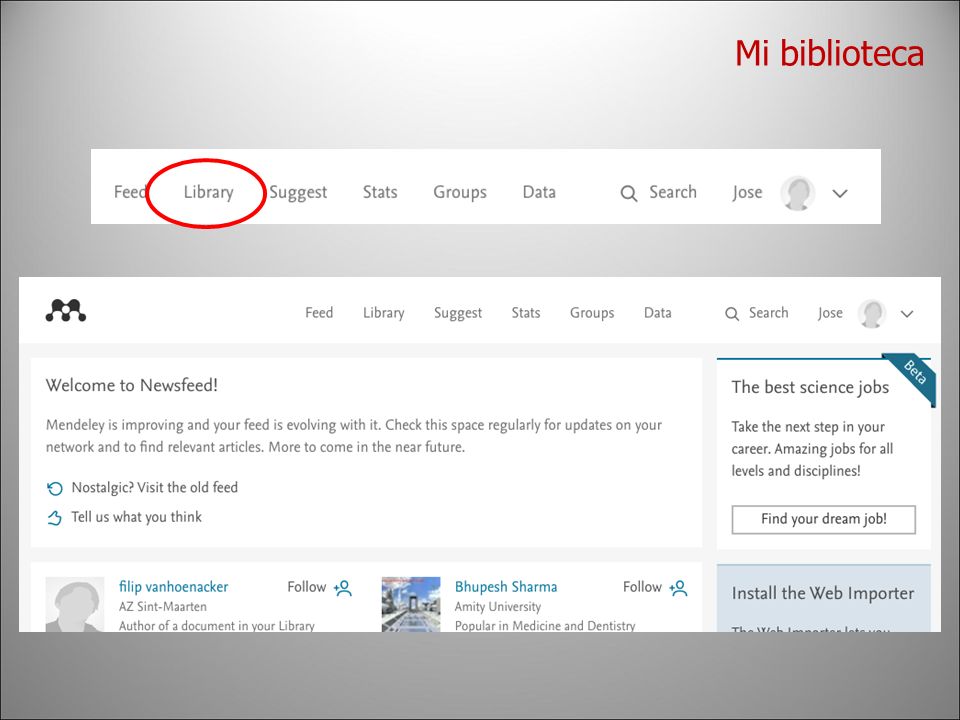Open Data in the lower navigation bar
The width and height of the screenshot is (960, 720).
point(658,313)
